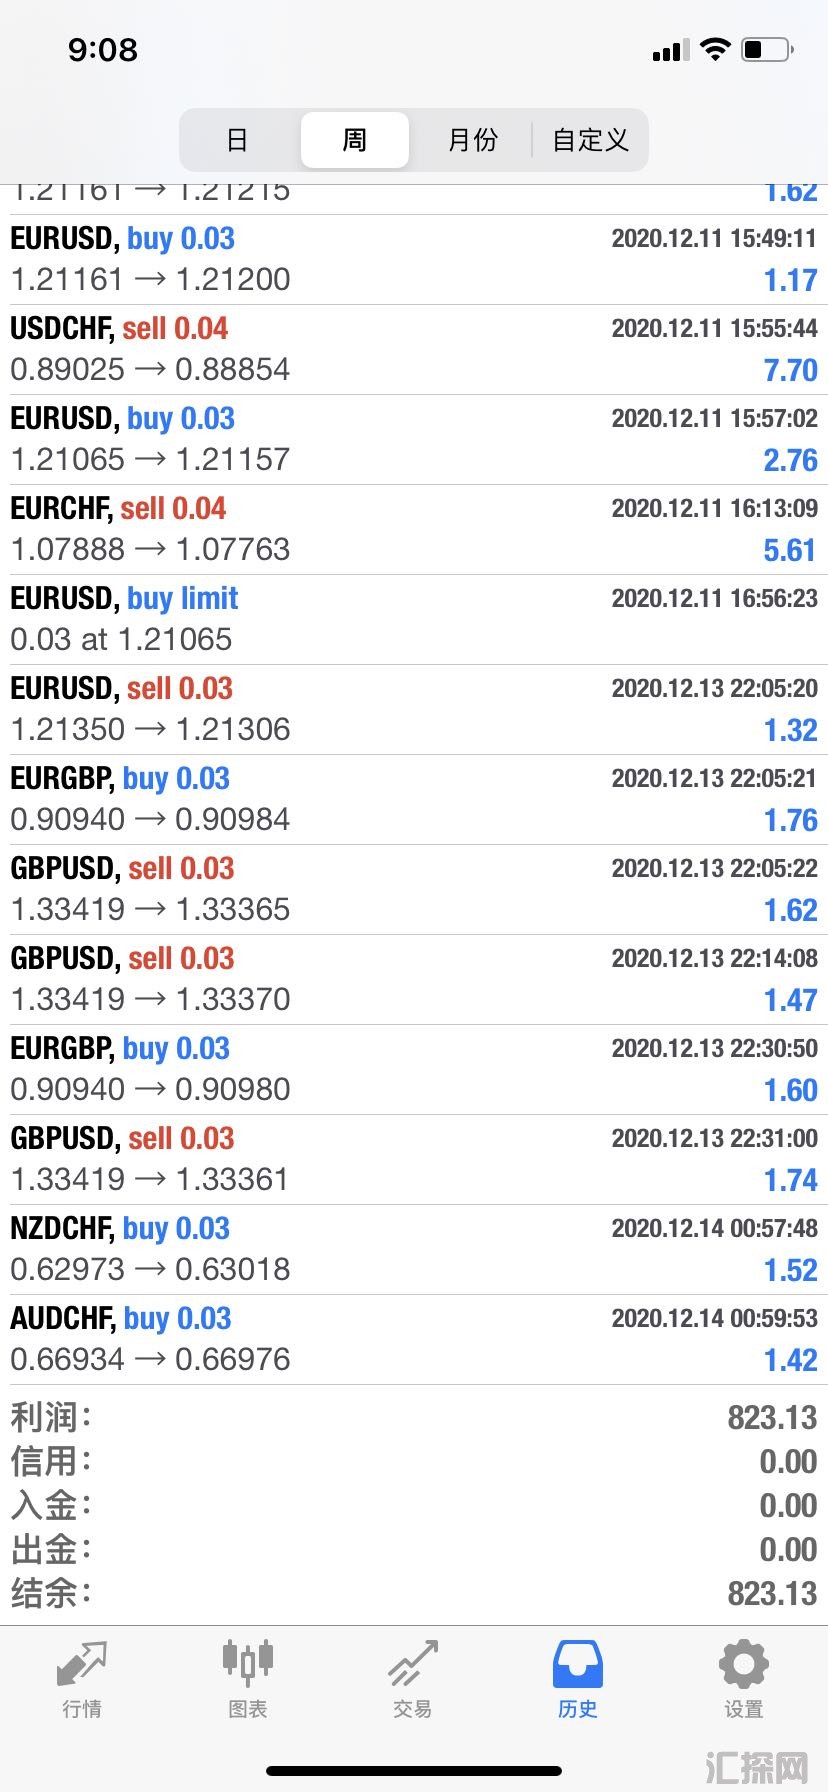Screen dimensions: 828x1792
Task: Tap the 7.70 profit value
Action: pos(790,370)
